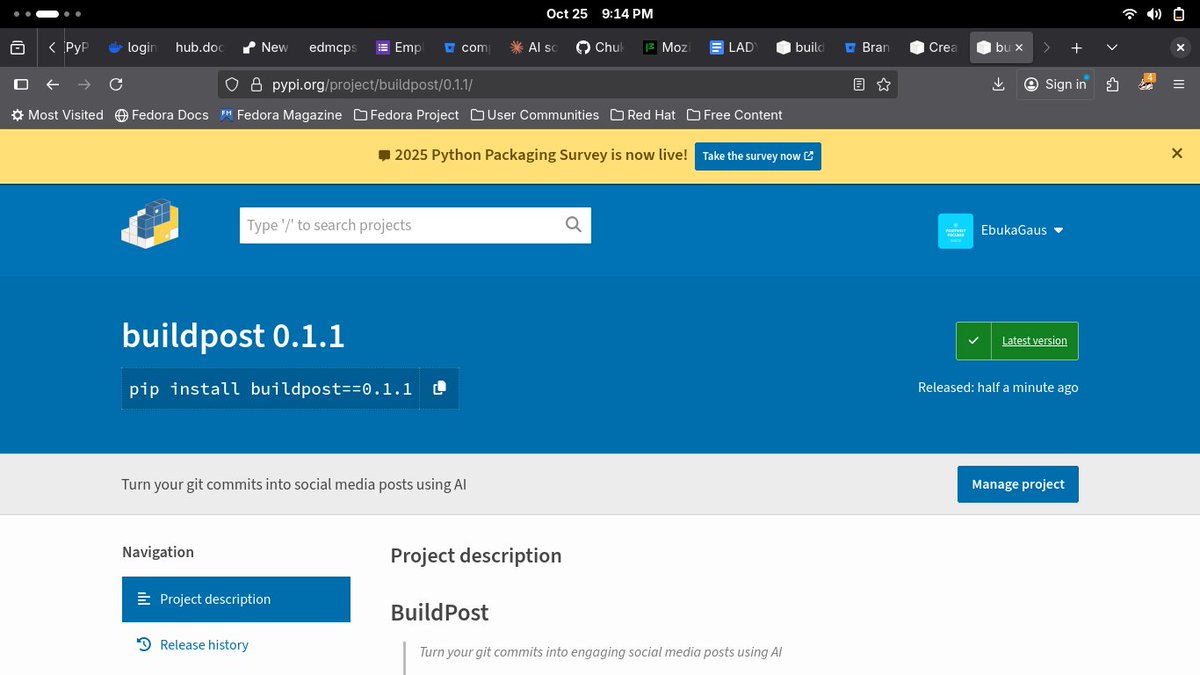
Task: Click the Release history clock icon
Action: pyautogui.click(x=144, y=644)
